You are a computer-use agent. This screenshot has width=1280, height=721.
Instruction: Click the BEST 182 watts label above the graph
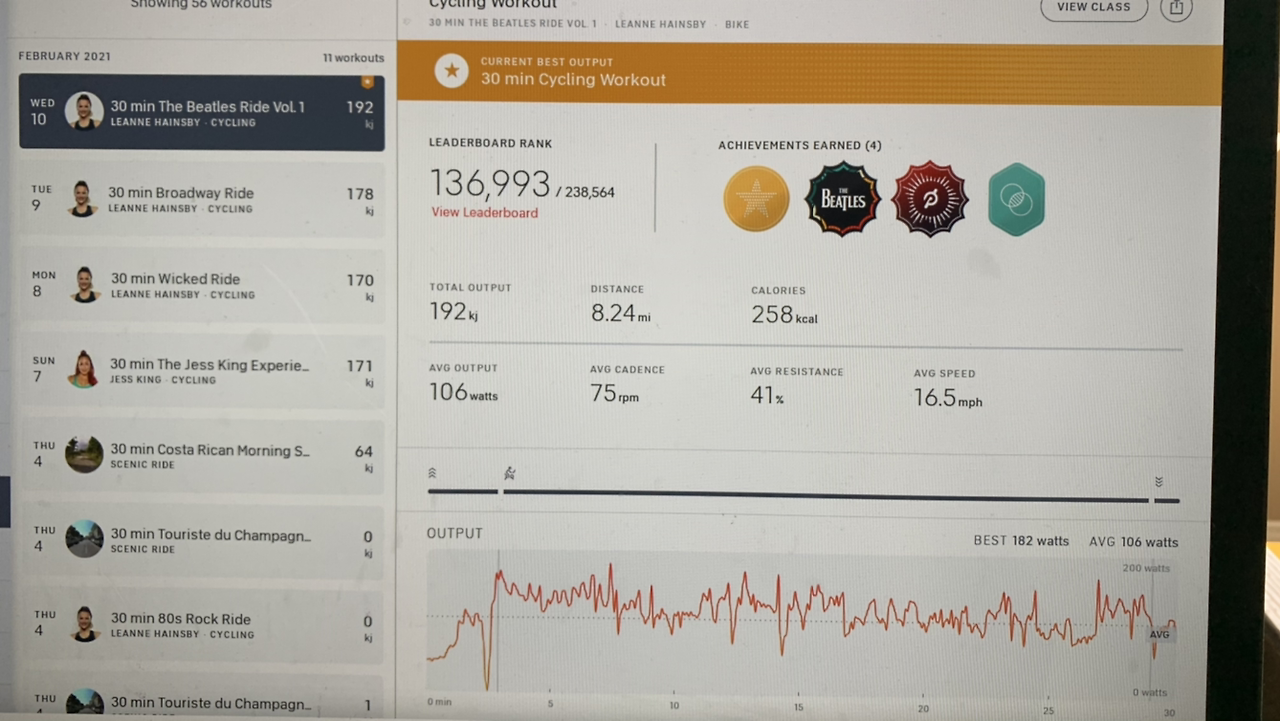[x=1021, y=541]
